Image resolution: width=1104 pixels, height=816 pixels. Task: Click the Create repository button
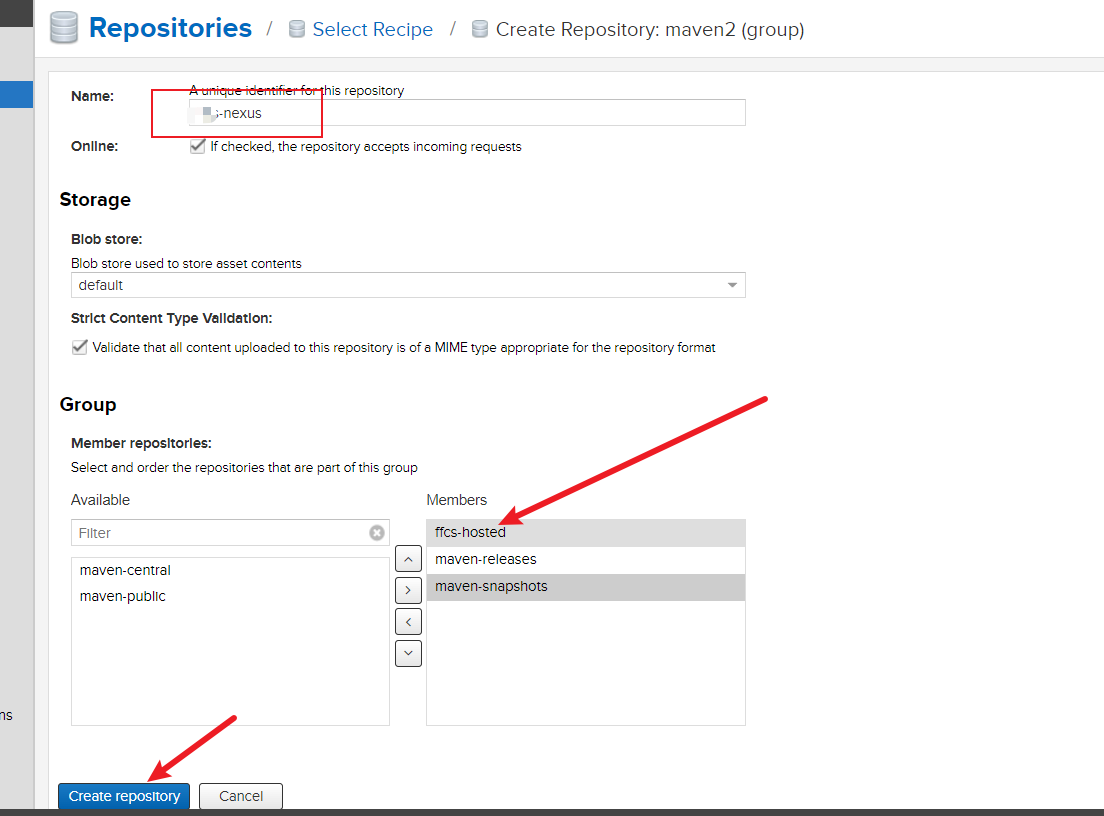(x=124, y=796)
